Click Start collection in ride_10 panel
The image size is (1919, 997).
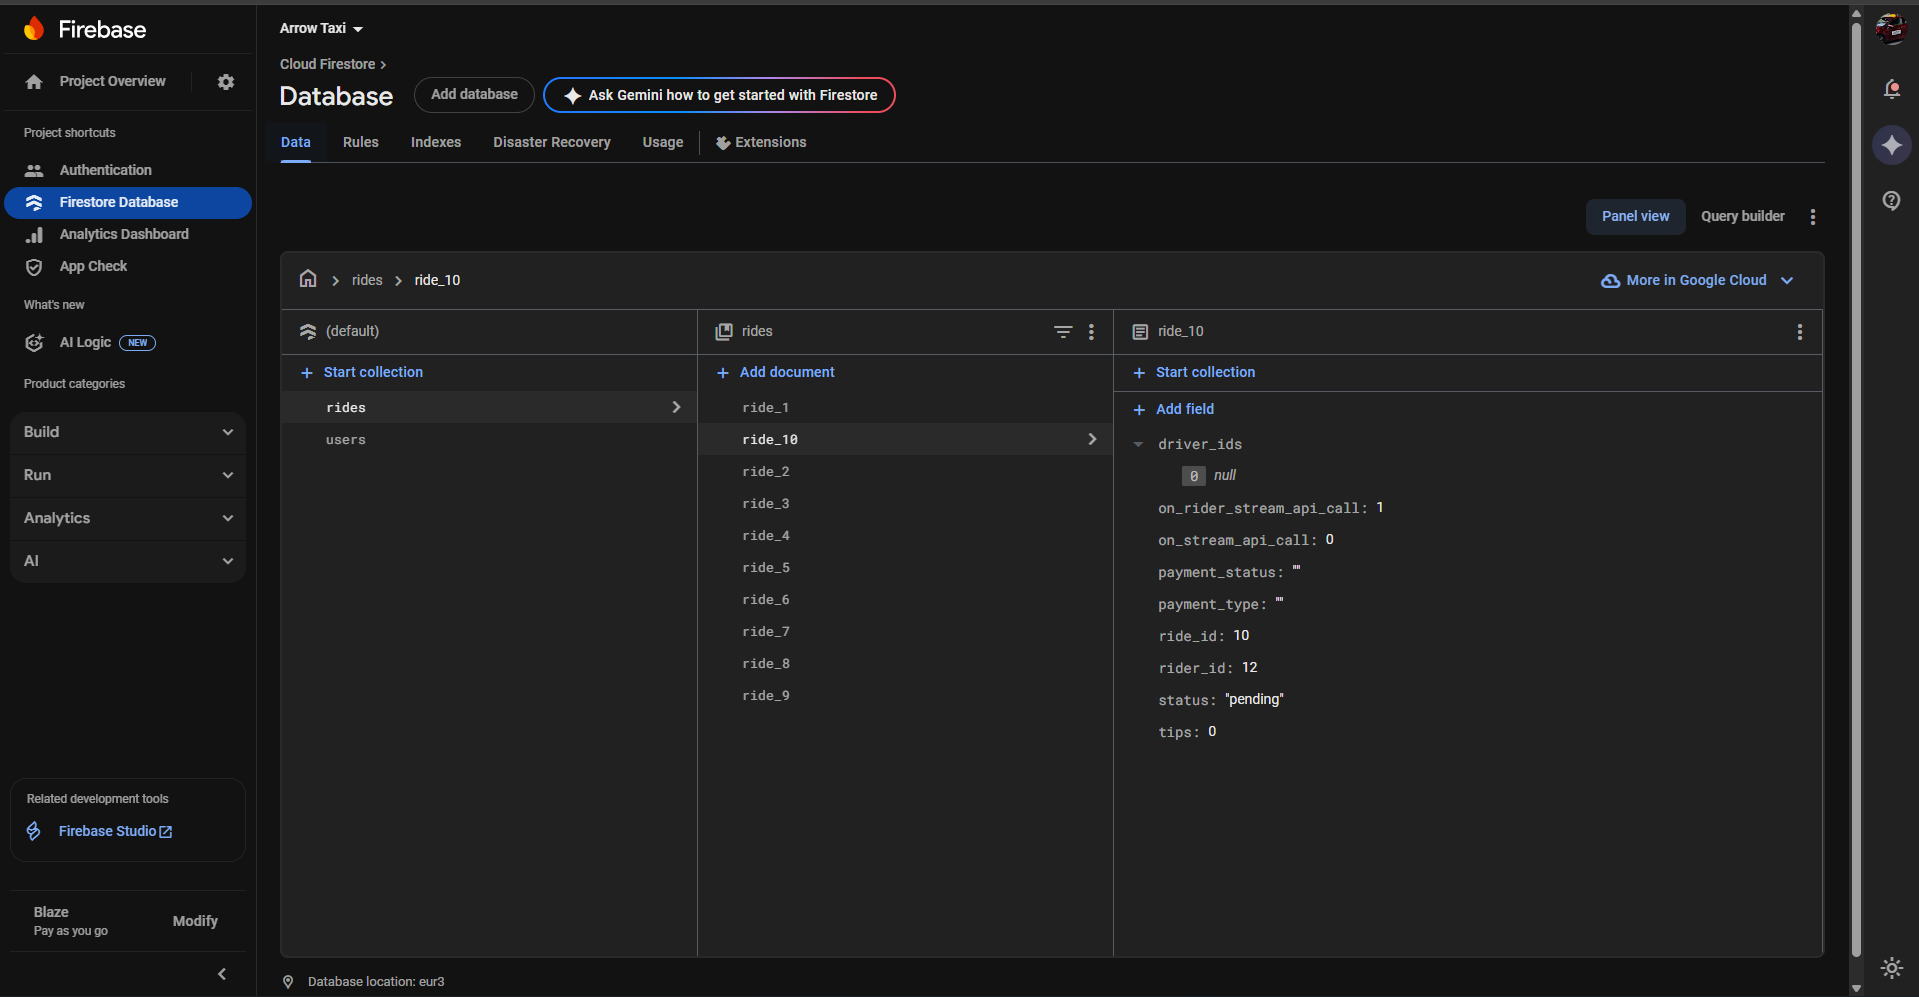click(1193, 373)
